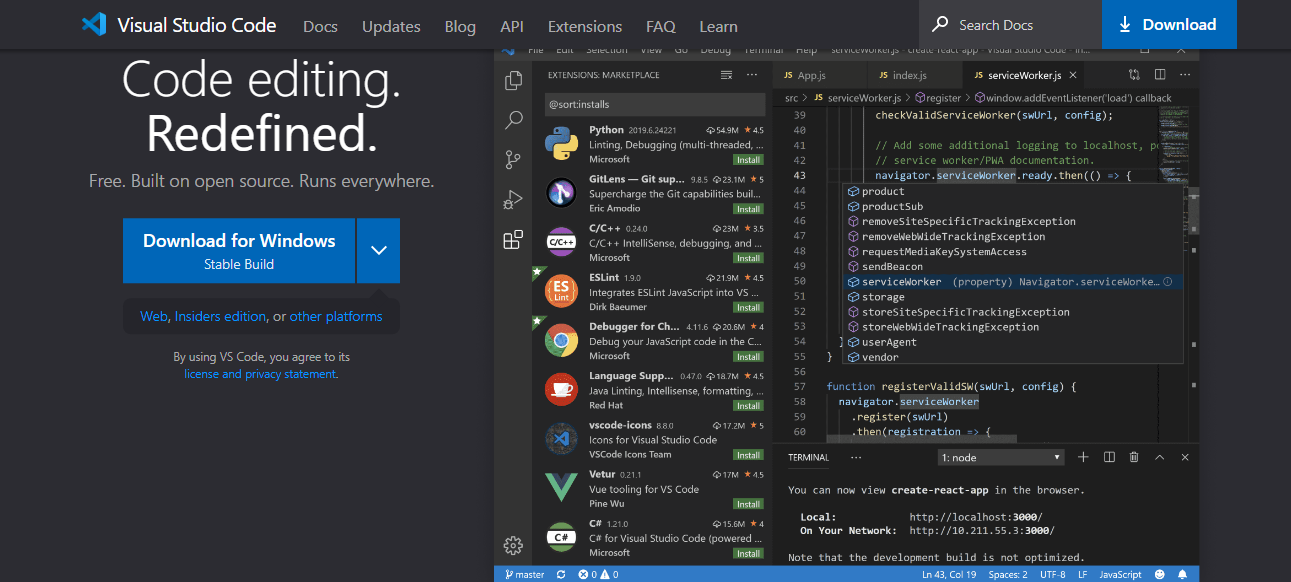Click the Download for Windows button

(238, 250)
